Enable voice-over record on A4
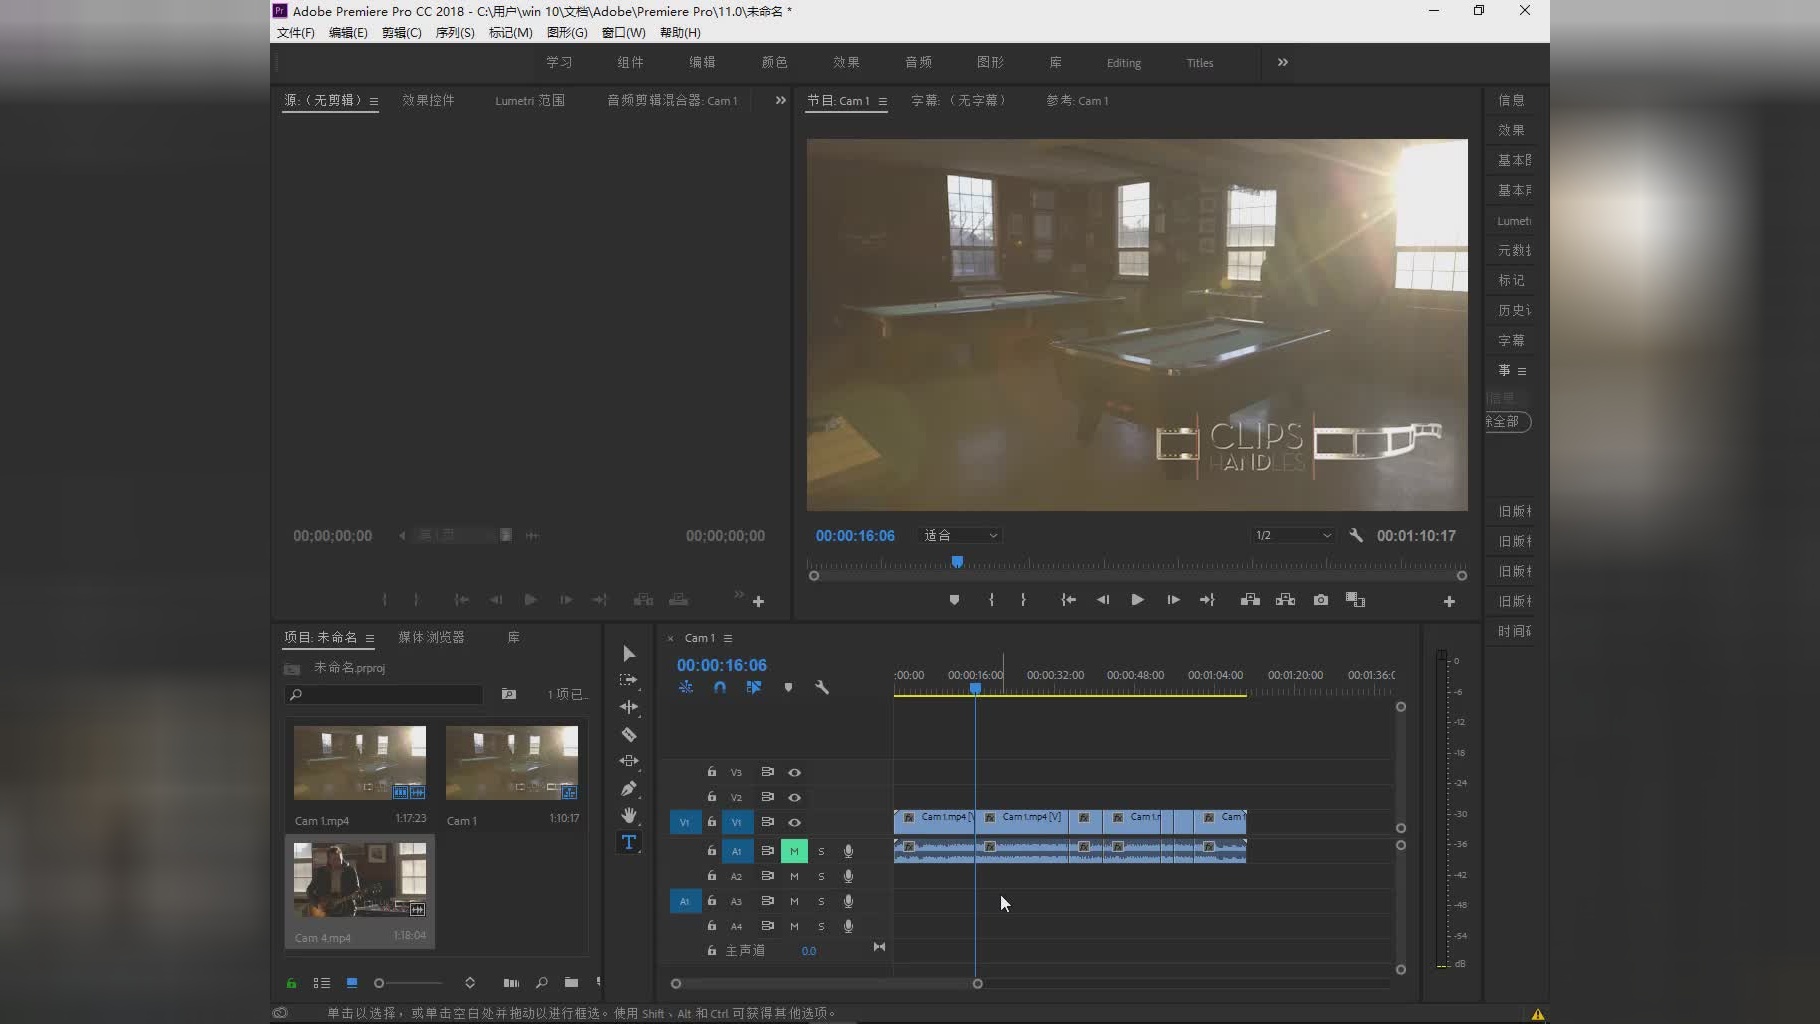The width and height of the screenshot is (1820, 1024). coord(848,926)
